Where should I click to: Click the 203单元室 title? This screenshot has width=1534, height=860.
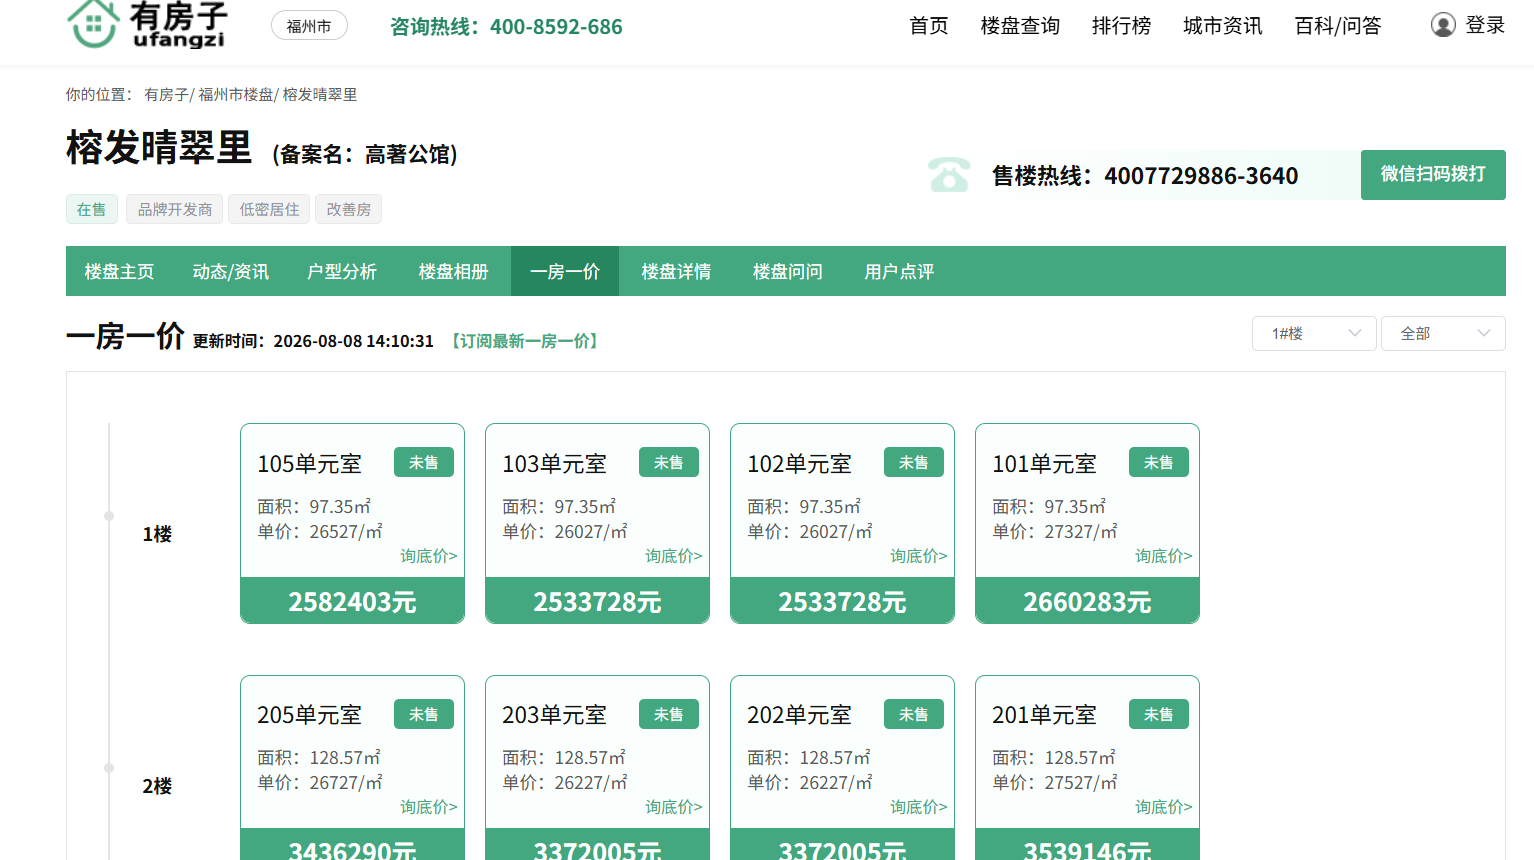click(555, 715)
